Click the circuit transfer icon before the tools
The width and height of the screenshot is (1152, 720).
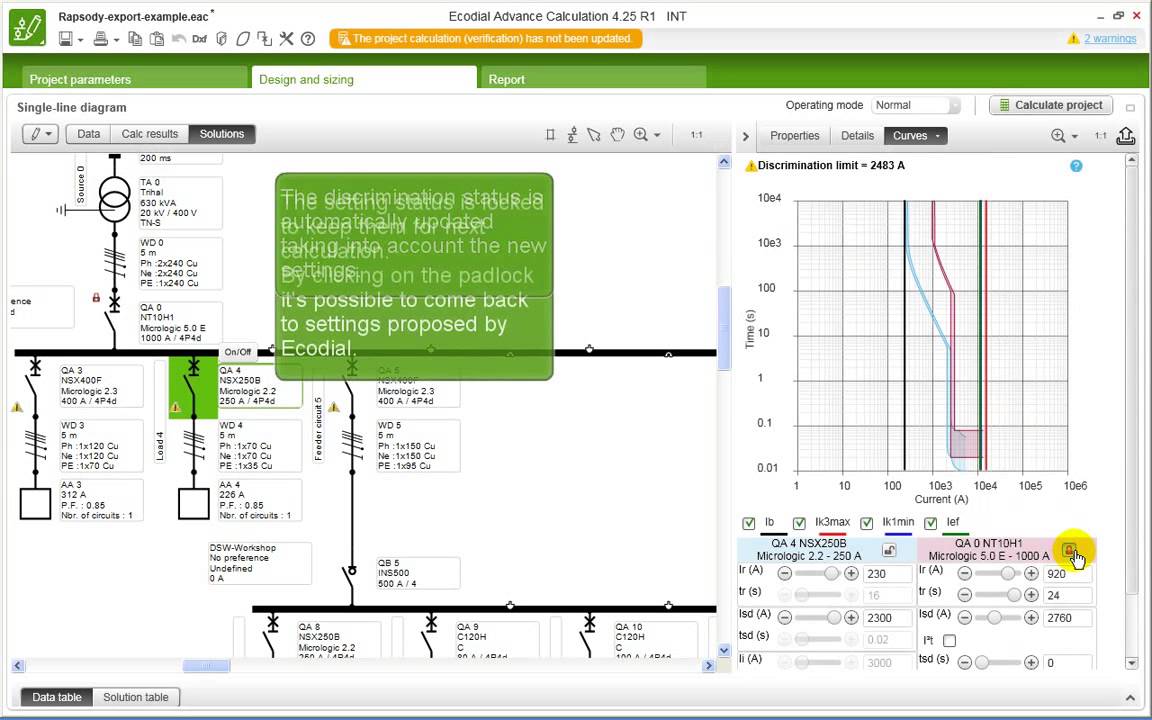pyautogui.click(x=264, y=39)
